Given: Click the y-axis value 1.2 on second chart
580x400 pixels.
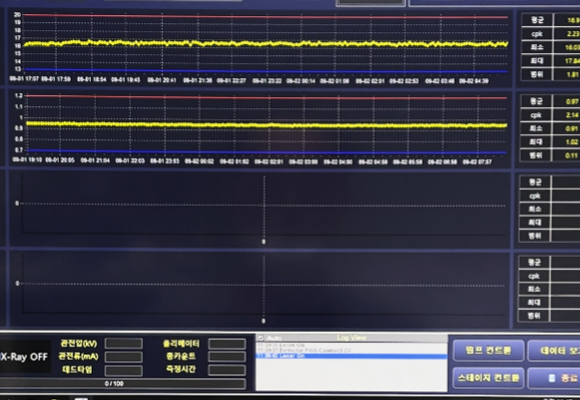Looking at the screenshot, I should coord(18,95).
